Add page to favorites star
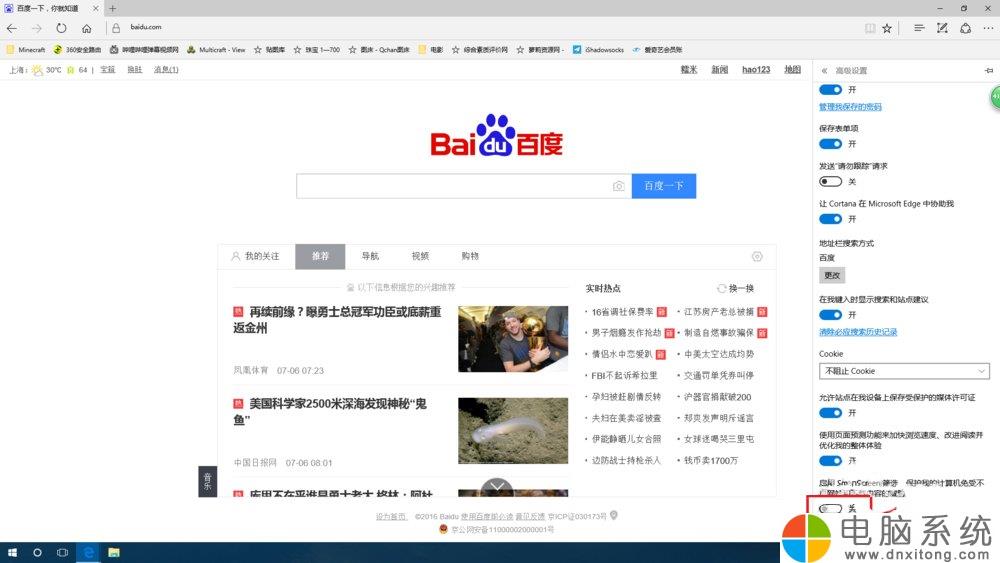This screenshot has width=1000, height=563. [887, 28]
